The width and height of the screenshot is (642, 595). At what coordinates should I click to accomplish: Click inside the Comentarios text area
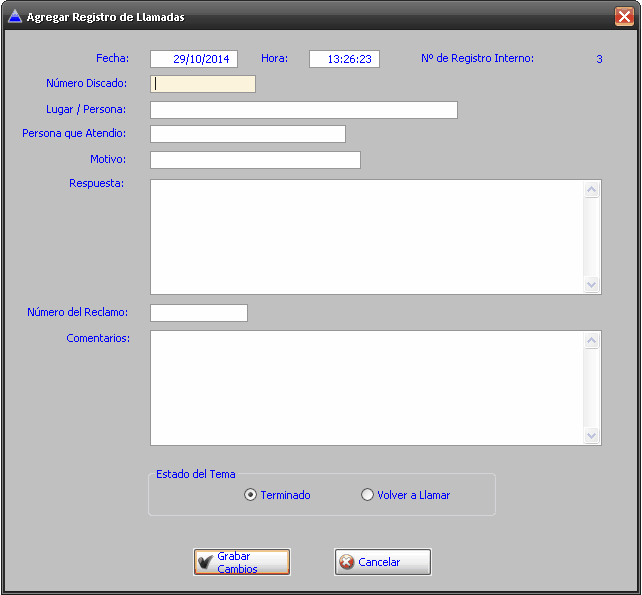pos(367,388)
